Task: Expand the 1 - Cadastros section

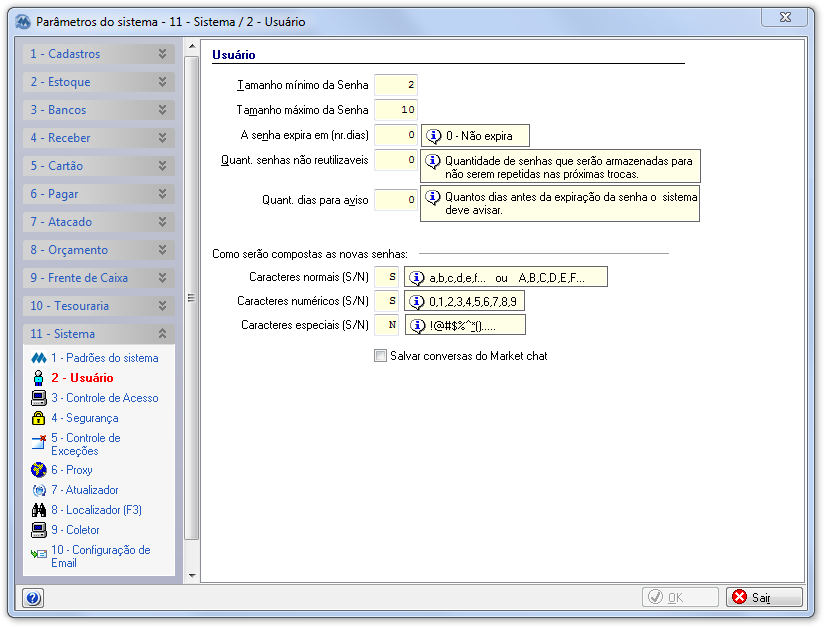Action: point(99,54)
